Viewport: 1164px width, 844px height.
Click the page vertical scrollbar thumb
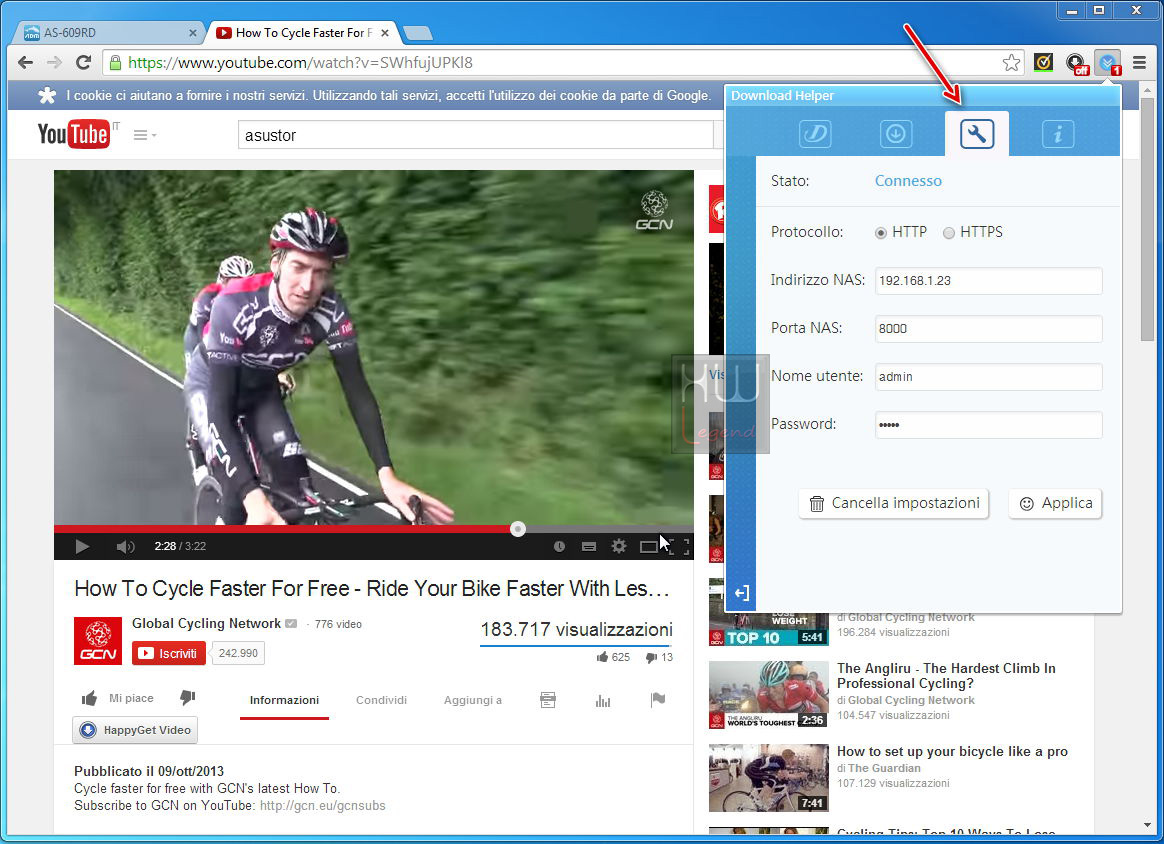(1148, 219)
